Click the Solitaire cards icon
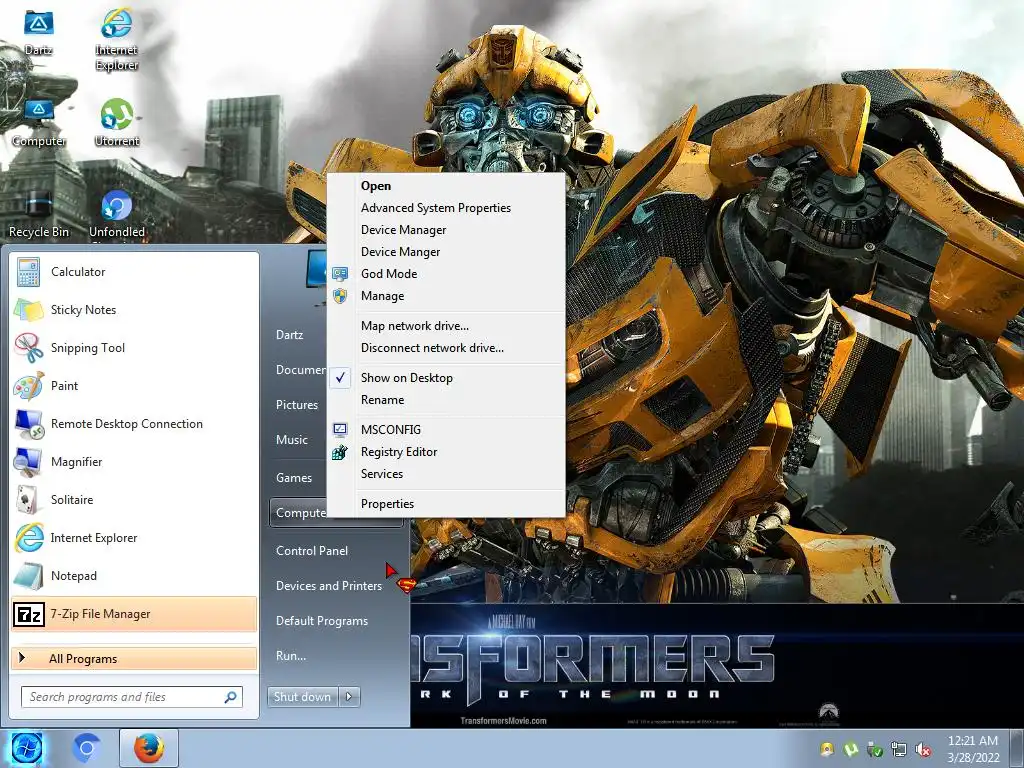 (27, 500)
